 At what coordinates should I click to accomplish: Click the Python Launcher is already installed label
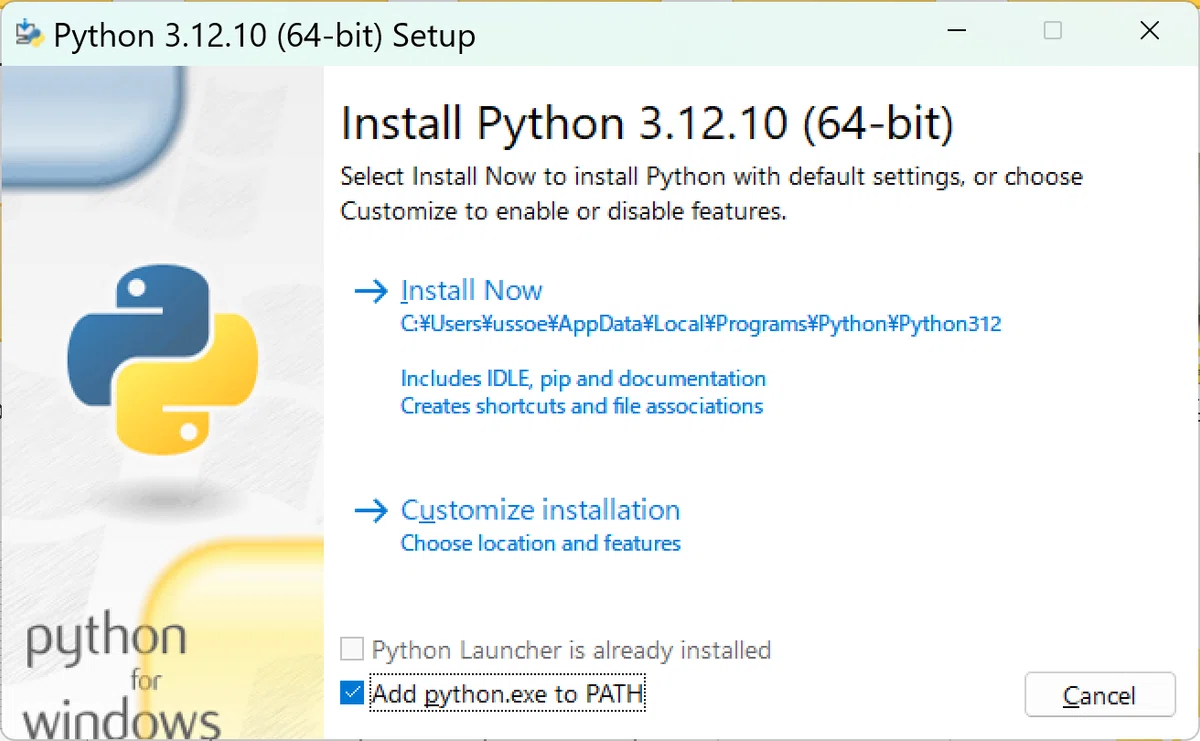[571, 650]
